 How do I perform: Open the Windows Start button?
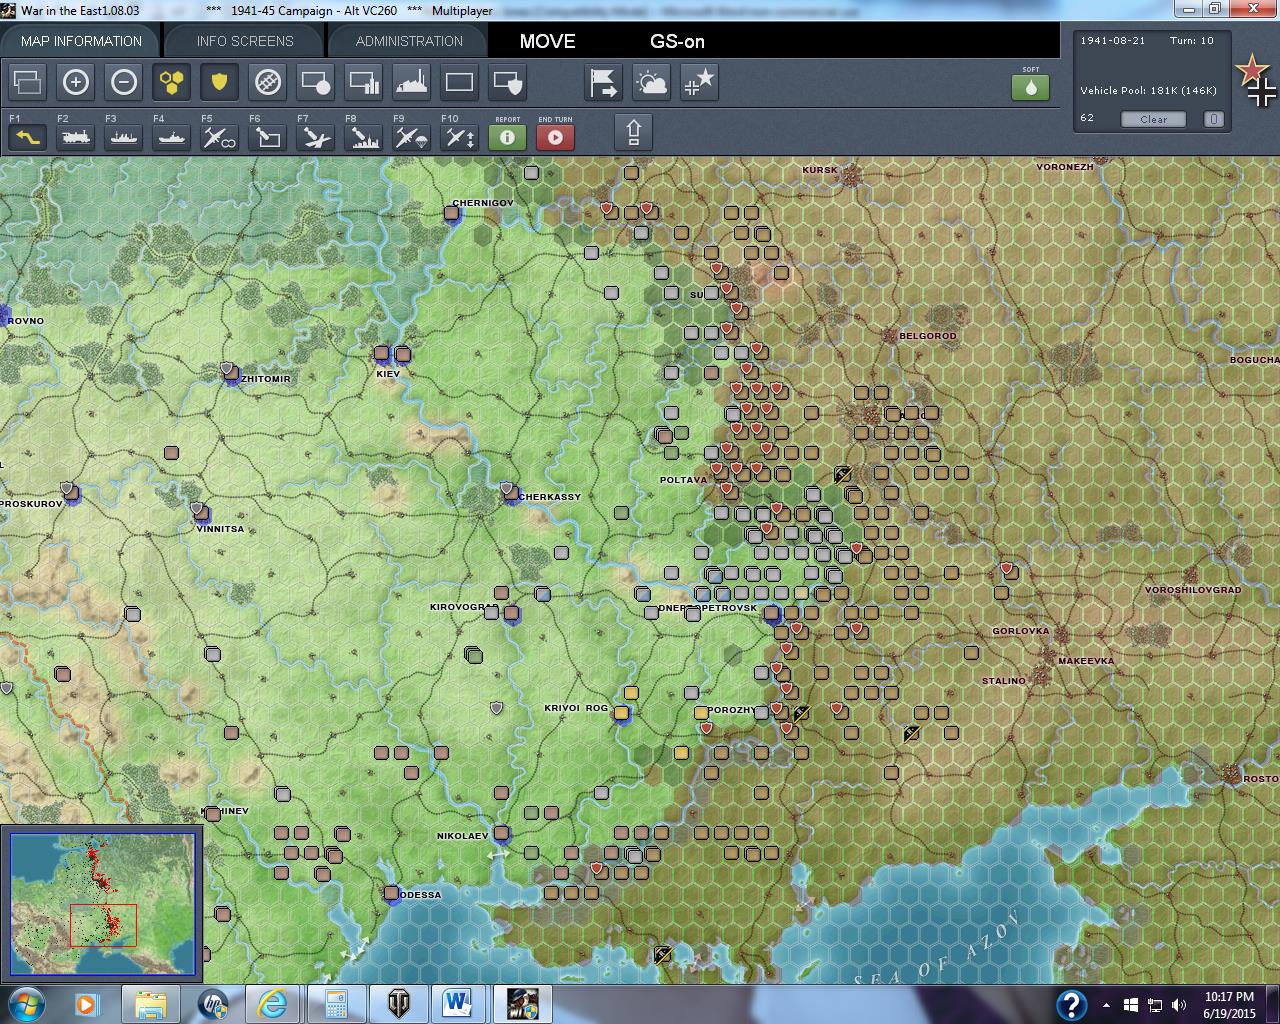tap(25, 1004)
